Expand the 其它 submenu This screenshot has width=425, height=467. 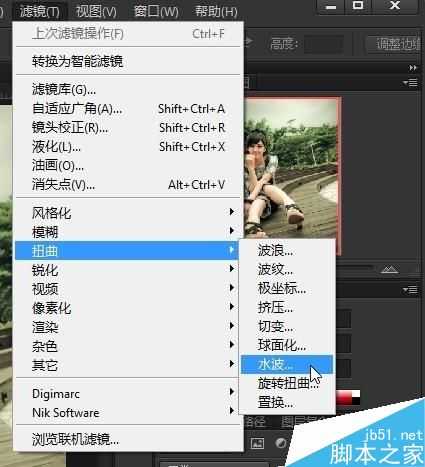[x=128, y=365]
